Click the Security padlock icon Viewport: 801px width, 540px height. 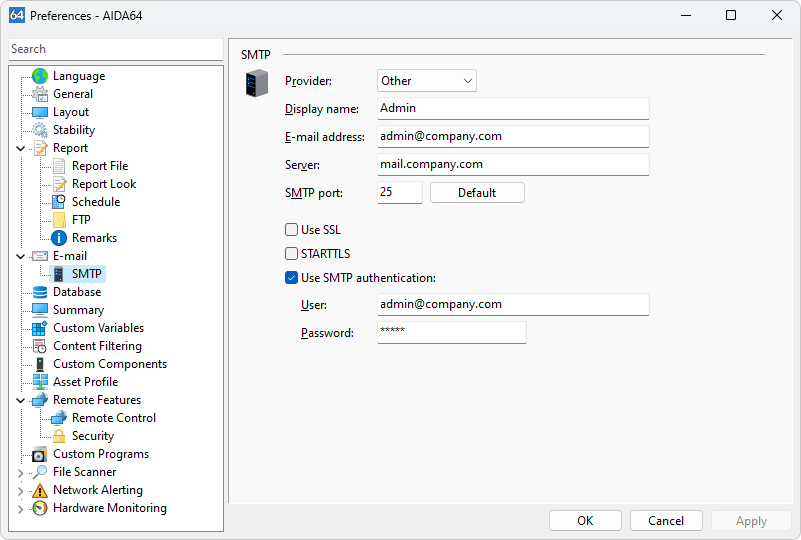[59, 436]
